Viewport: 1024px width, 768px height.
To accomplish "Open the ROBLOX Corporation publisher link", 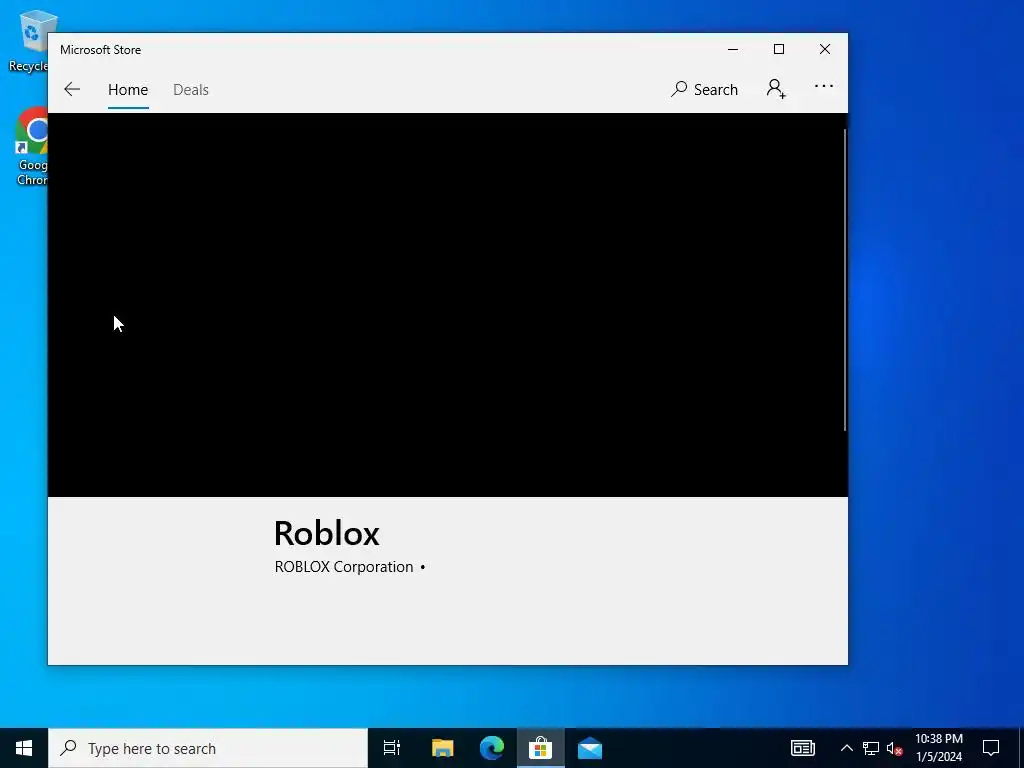I will (x=344, y=567).
